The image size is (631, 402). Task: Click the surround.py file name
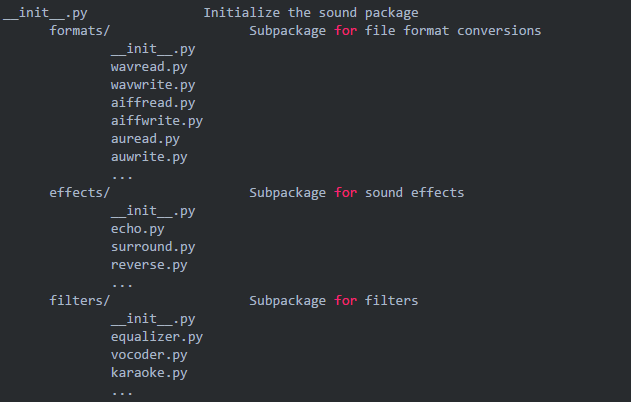[153, 247]
